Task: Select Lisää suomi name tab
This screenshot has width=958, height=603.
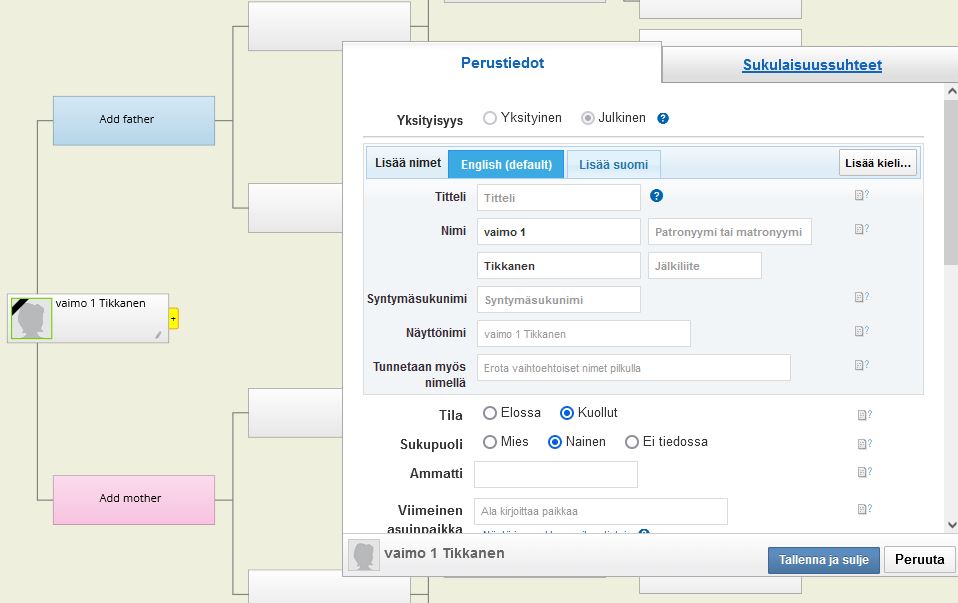Action: click(x=613, y=164)
